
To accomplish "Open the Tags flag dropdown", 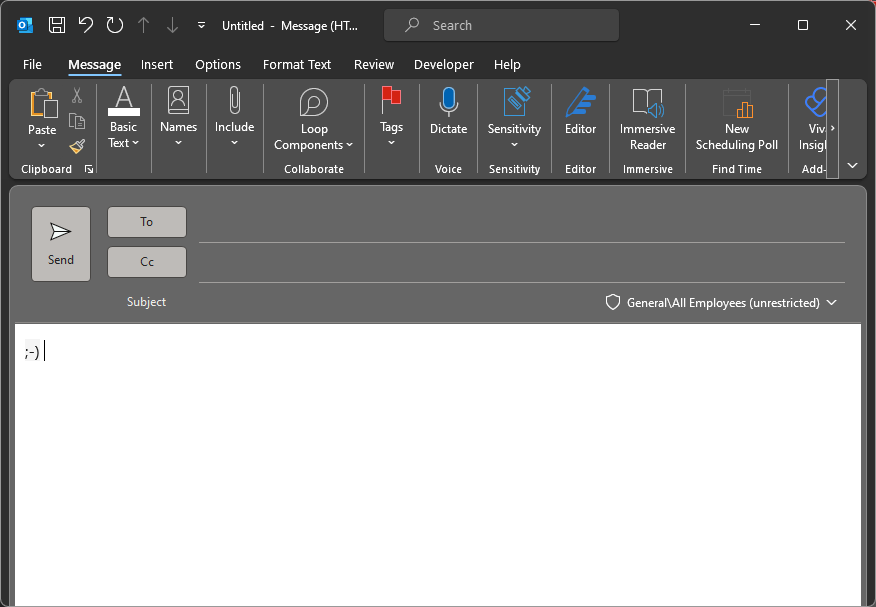I will pyautogui.click(x=391, y=117).
